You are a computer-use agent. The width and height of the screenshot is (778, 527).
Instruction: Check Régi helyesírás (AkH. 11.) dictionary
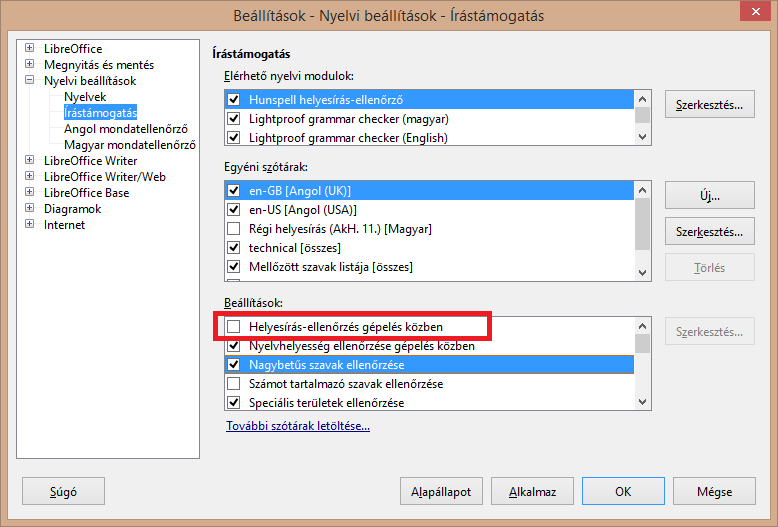(x=234, y=229)
